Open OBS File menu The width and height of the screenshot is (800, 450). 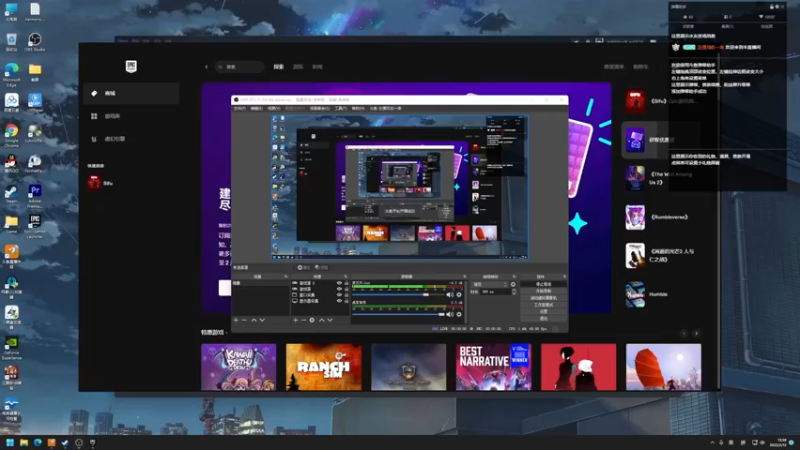[239, 108]
